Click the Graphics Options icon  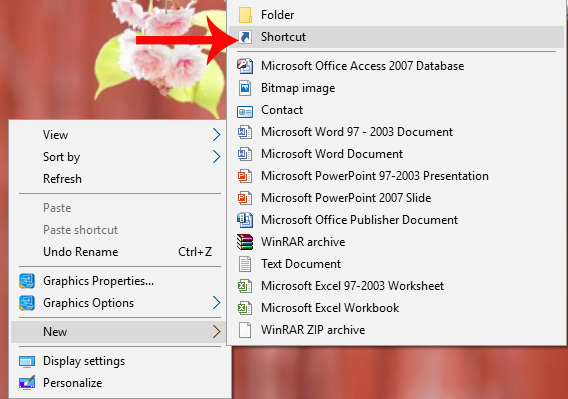pos(27,303)
